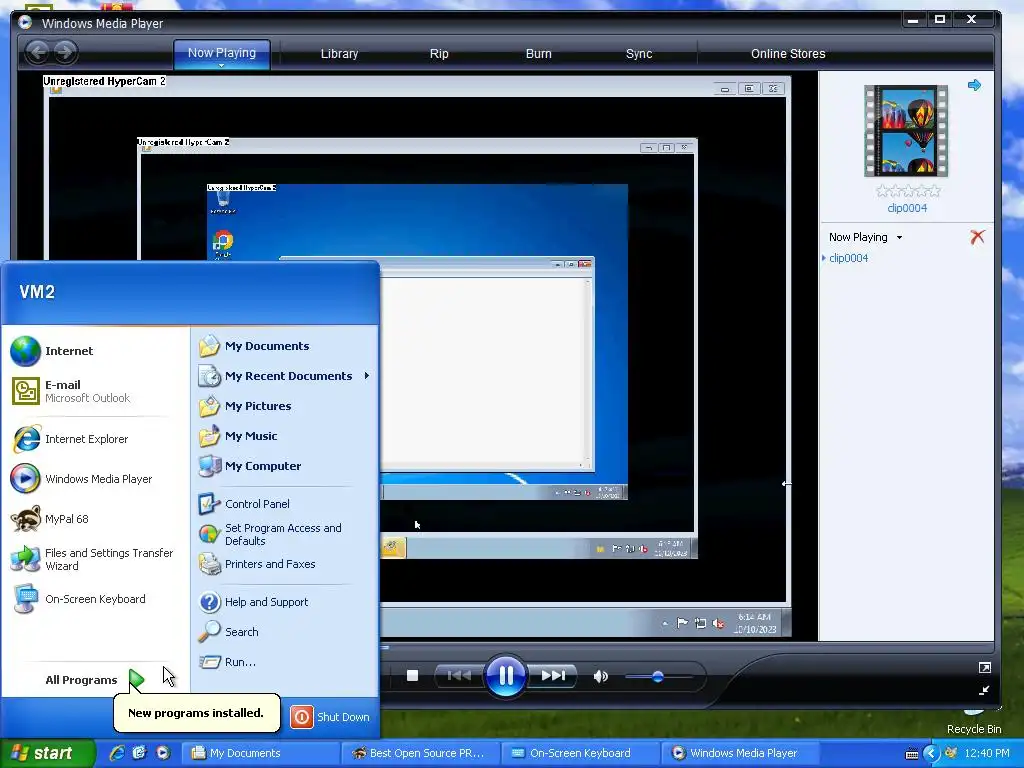Click Windows Media Player taskbar button
The height and width of the screenshot is (768, 1024).
[742, 753]
